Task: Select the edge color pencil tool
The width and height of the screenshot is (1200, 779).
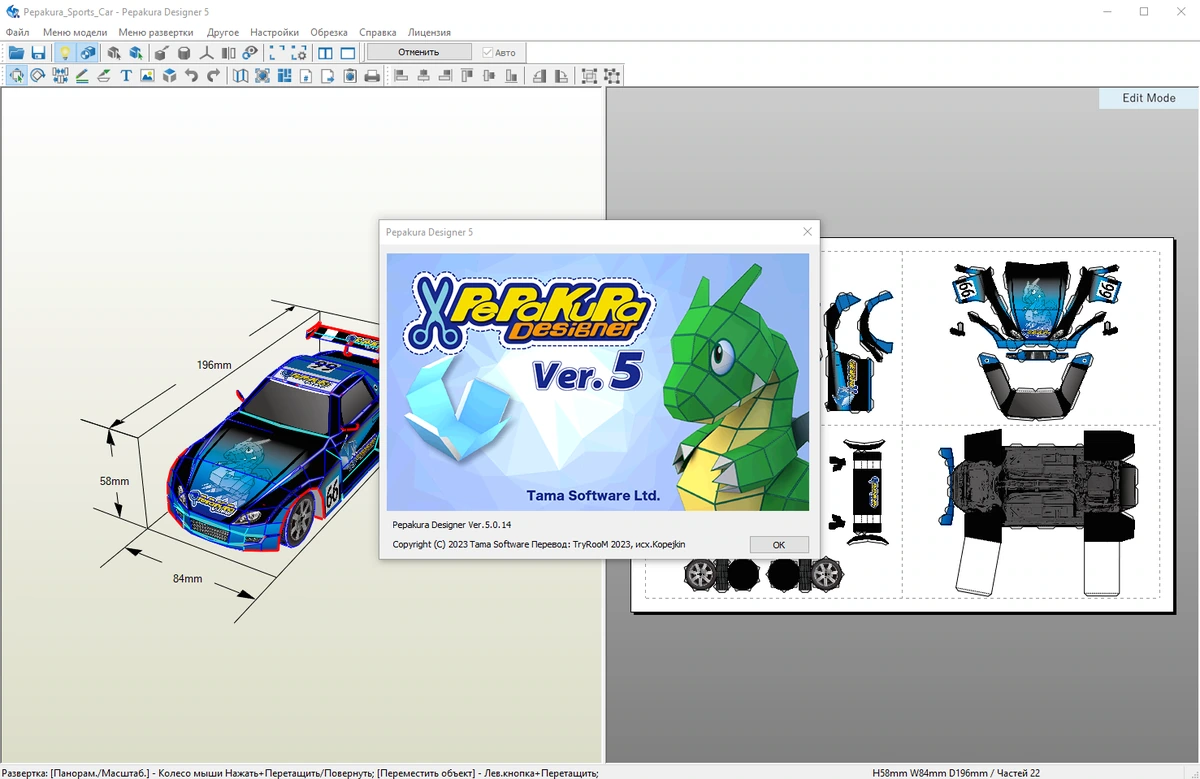Action: pyautogui.click(x=82, y=75)
